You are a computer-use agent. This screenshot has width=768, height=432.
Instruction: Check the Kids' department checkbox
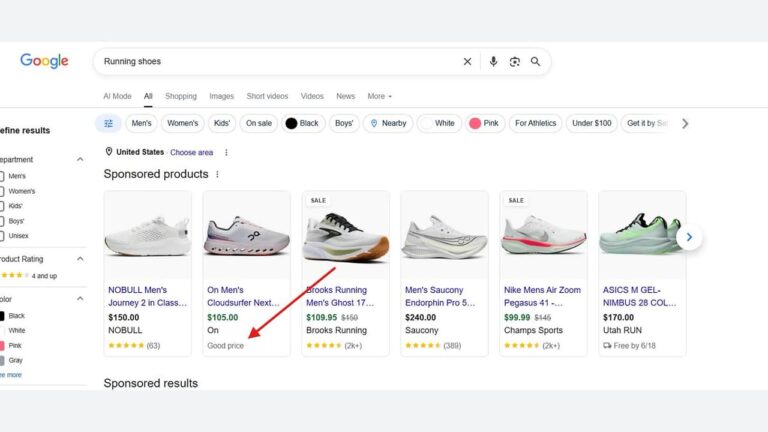[1, 206]
